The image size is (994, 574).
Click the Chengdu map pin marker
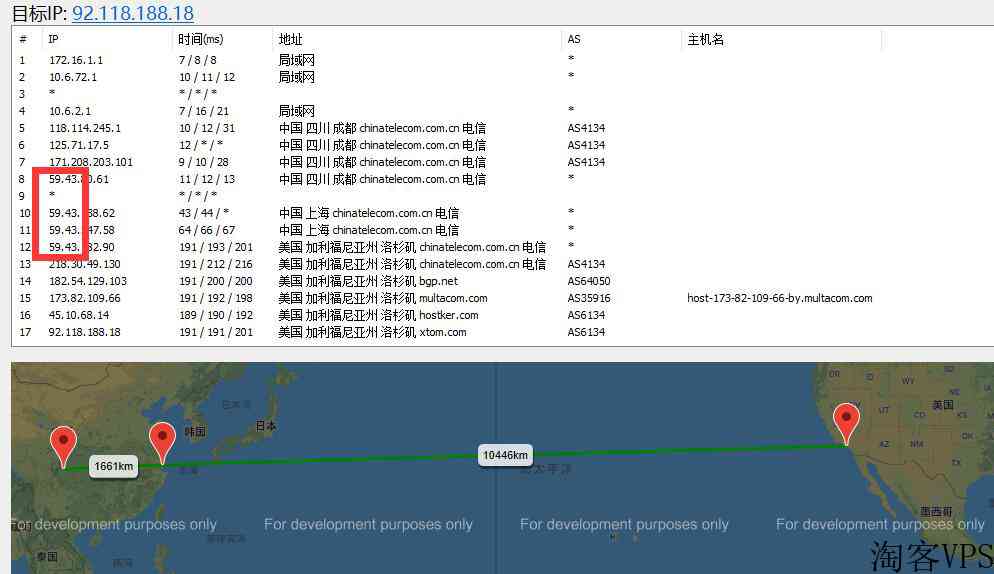(63, 447)
